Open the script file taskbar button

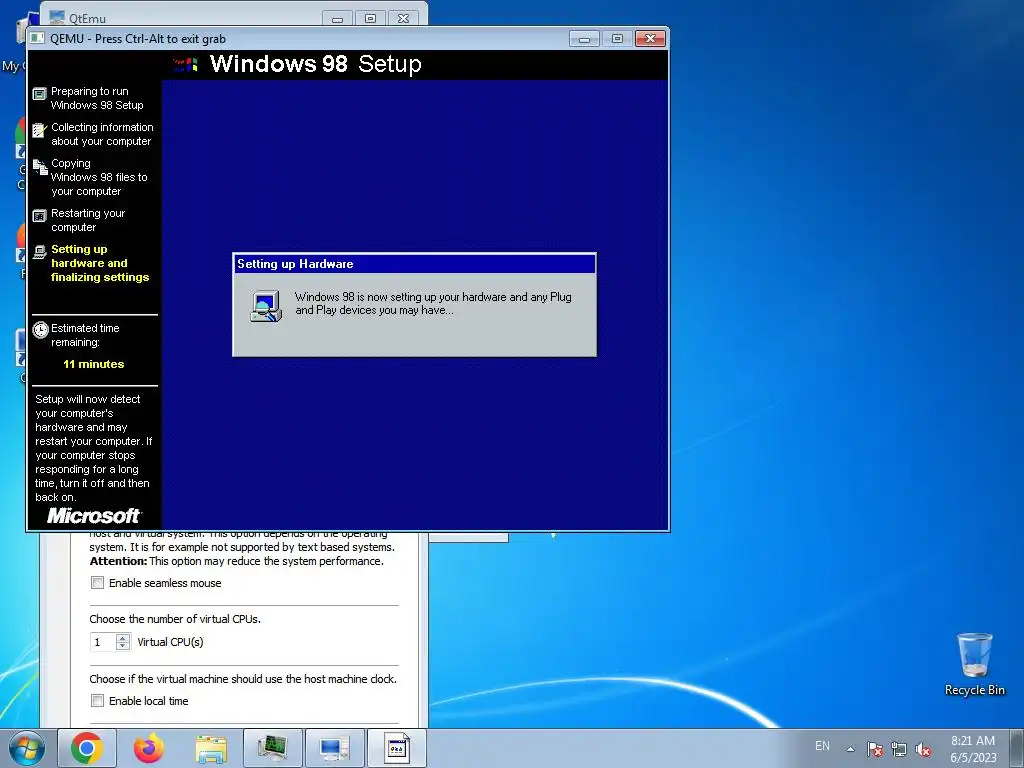point(396,748)
